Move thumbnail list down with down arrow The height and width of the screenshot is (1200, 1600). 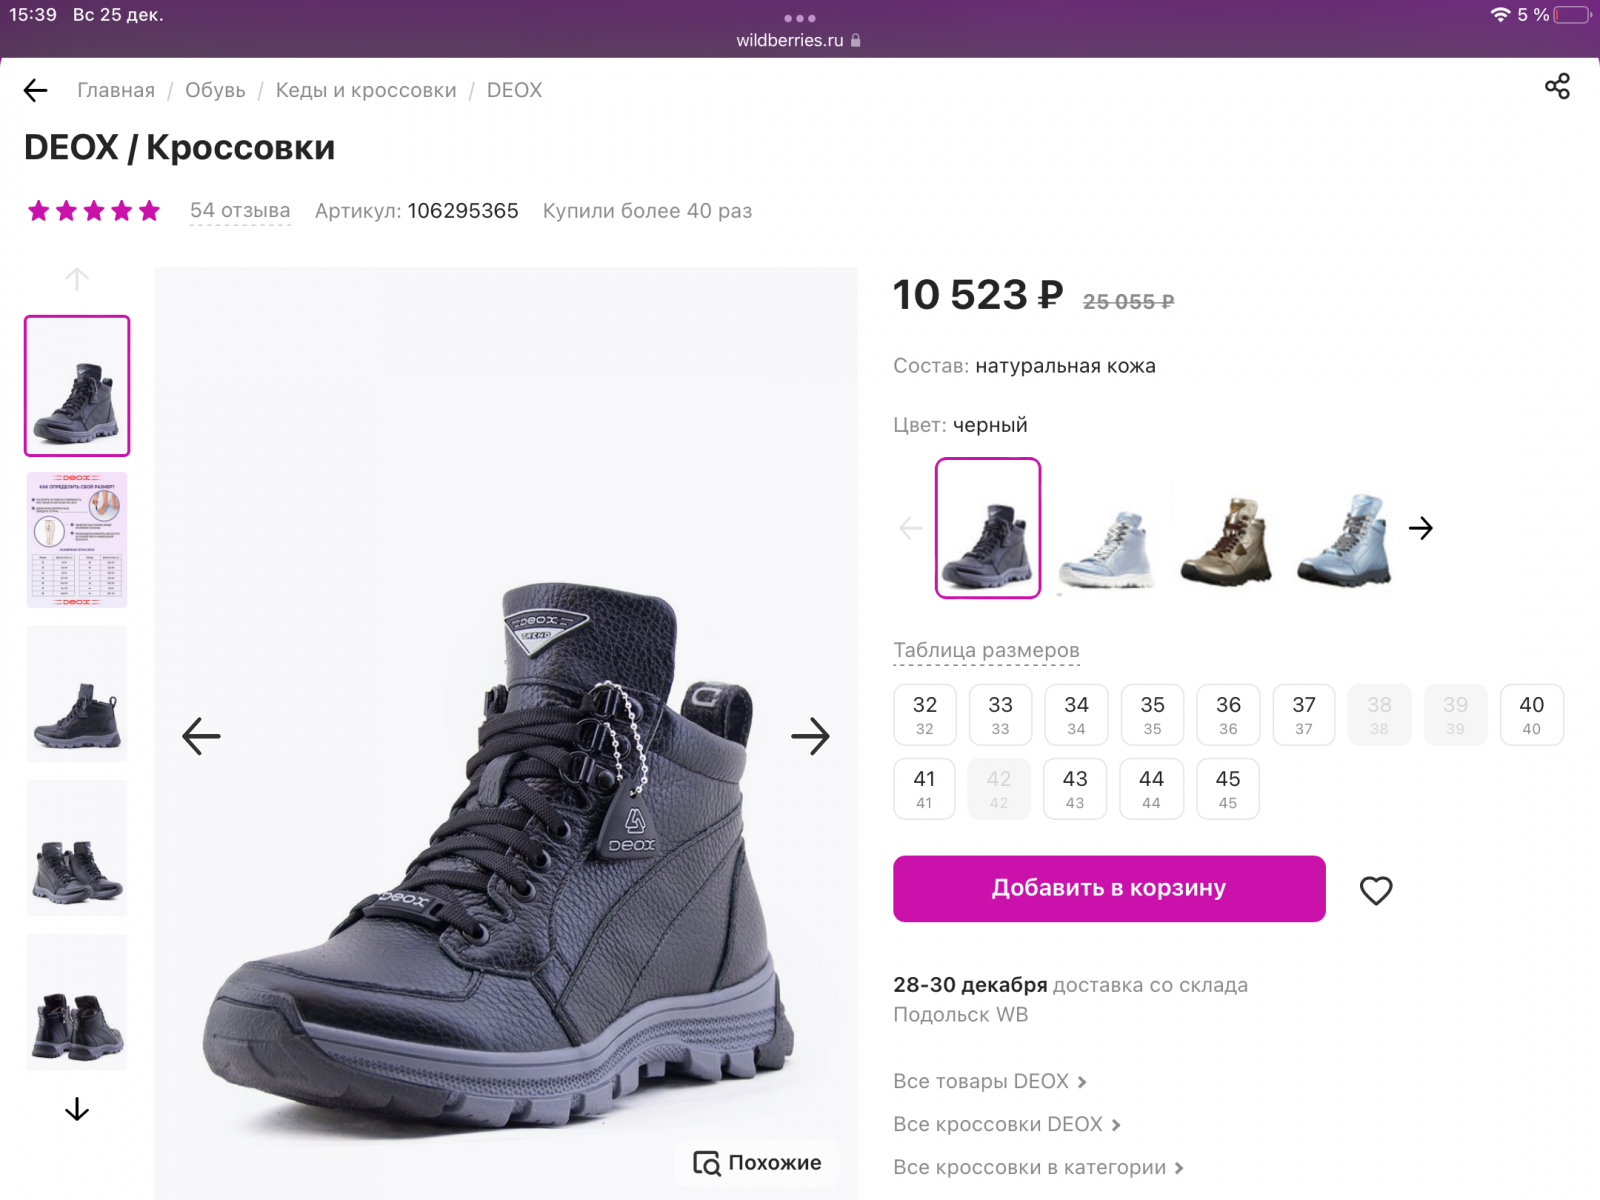(77, 1110)
